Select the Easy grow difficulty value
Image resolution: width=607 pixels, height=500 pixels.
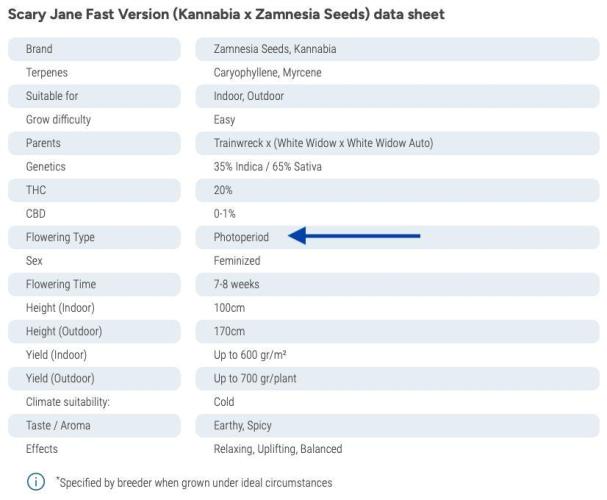pos(224,120)
